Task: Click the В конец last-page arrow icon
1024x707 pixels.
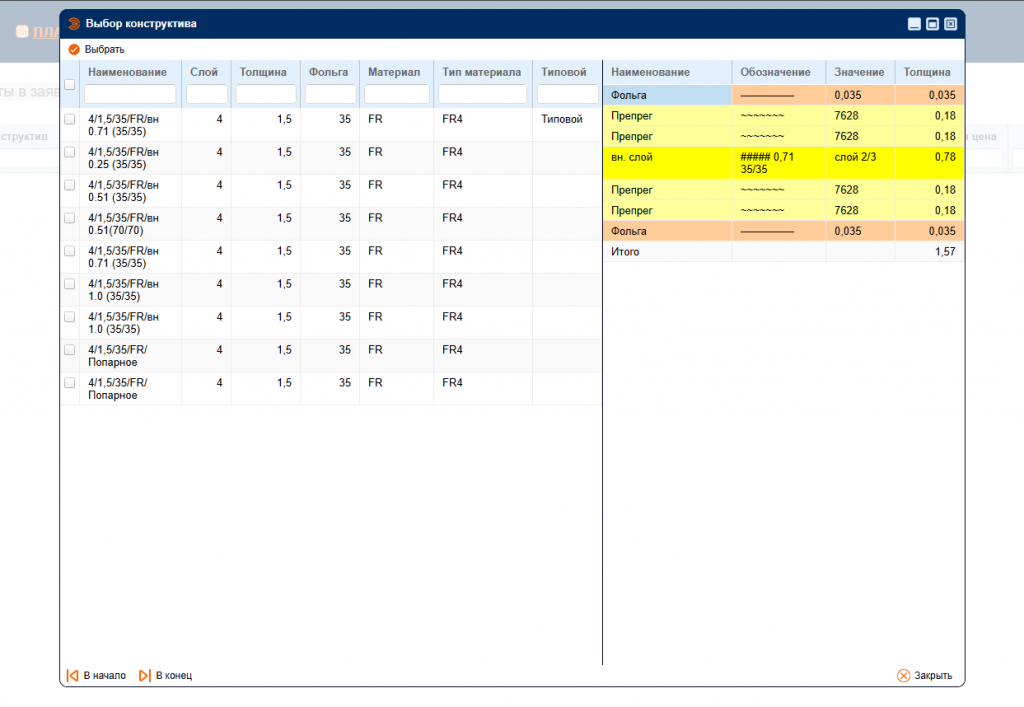Action: [x=145, y=676]
